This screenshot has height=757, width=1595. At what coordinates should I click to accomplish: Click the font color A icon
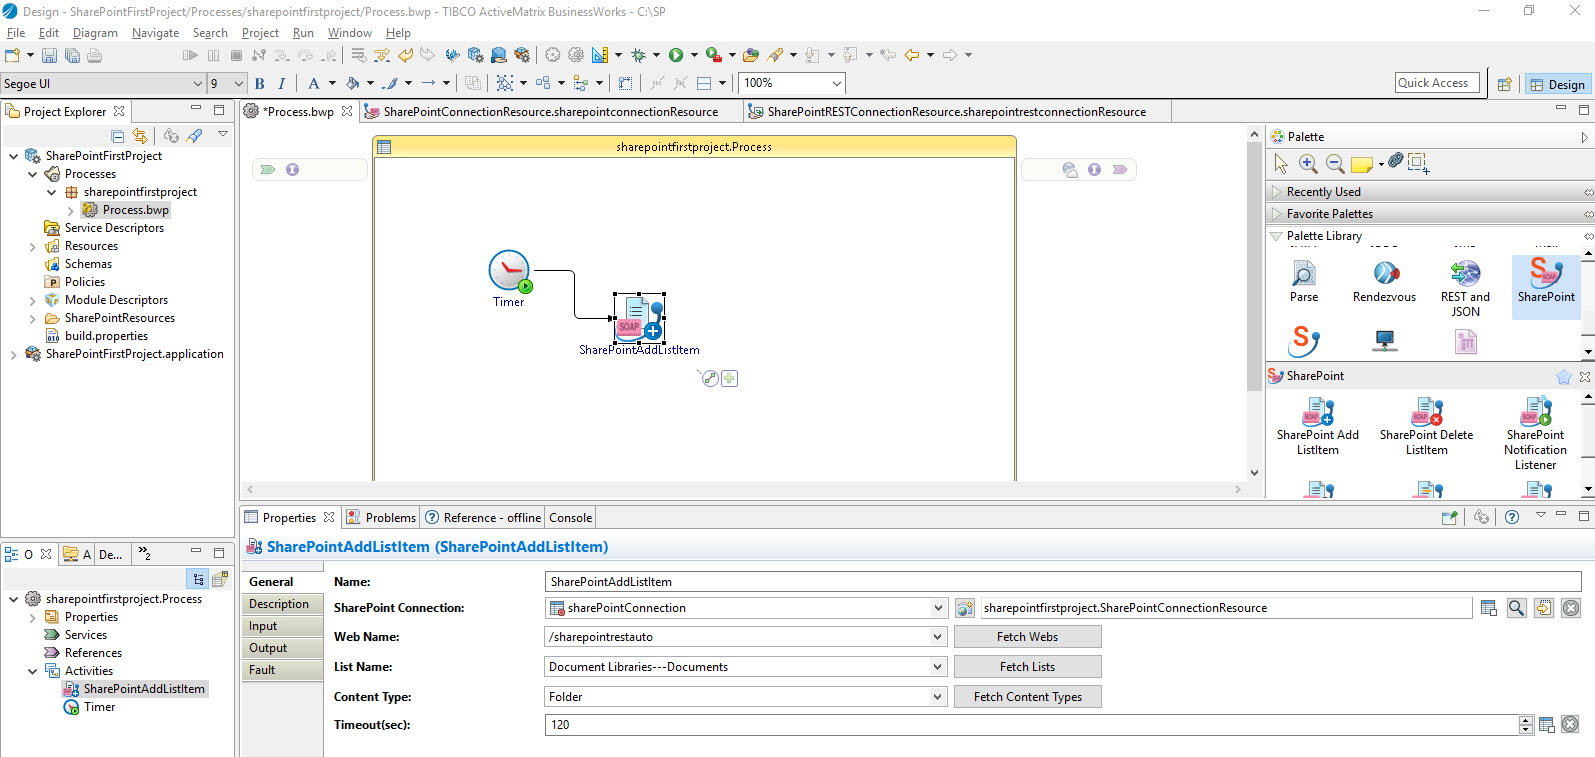click(x=314, y=83)
